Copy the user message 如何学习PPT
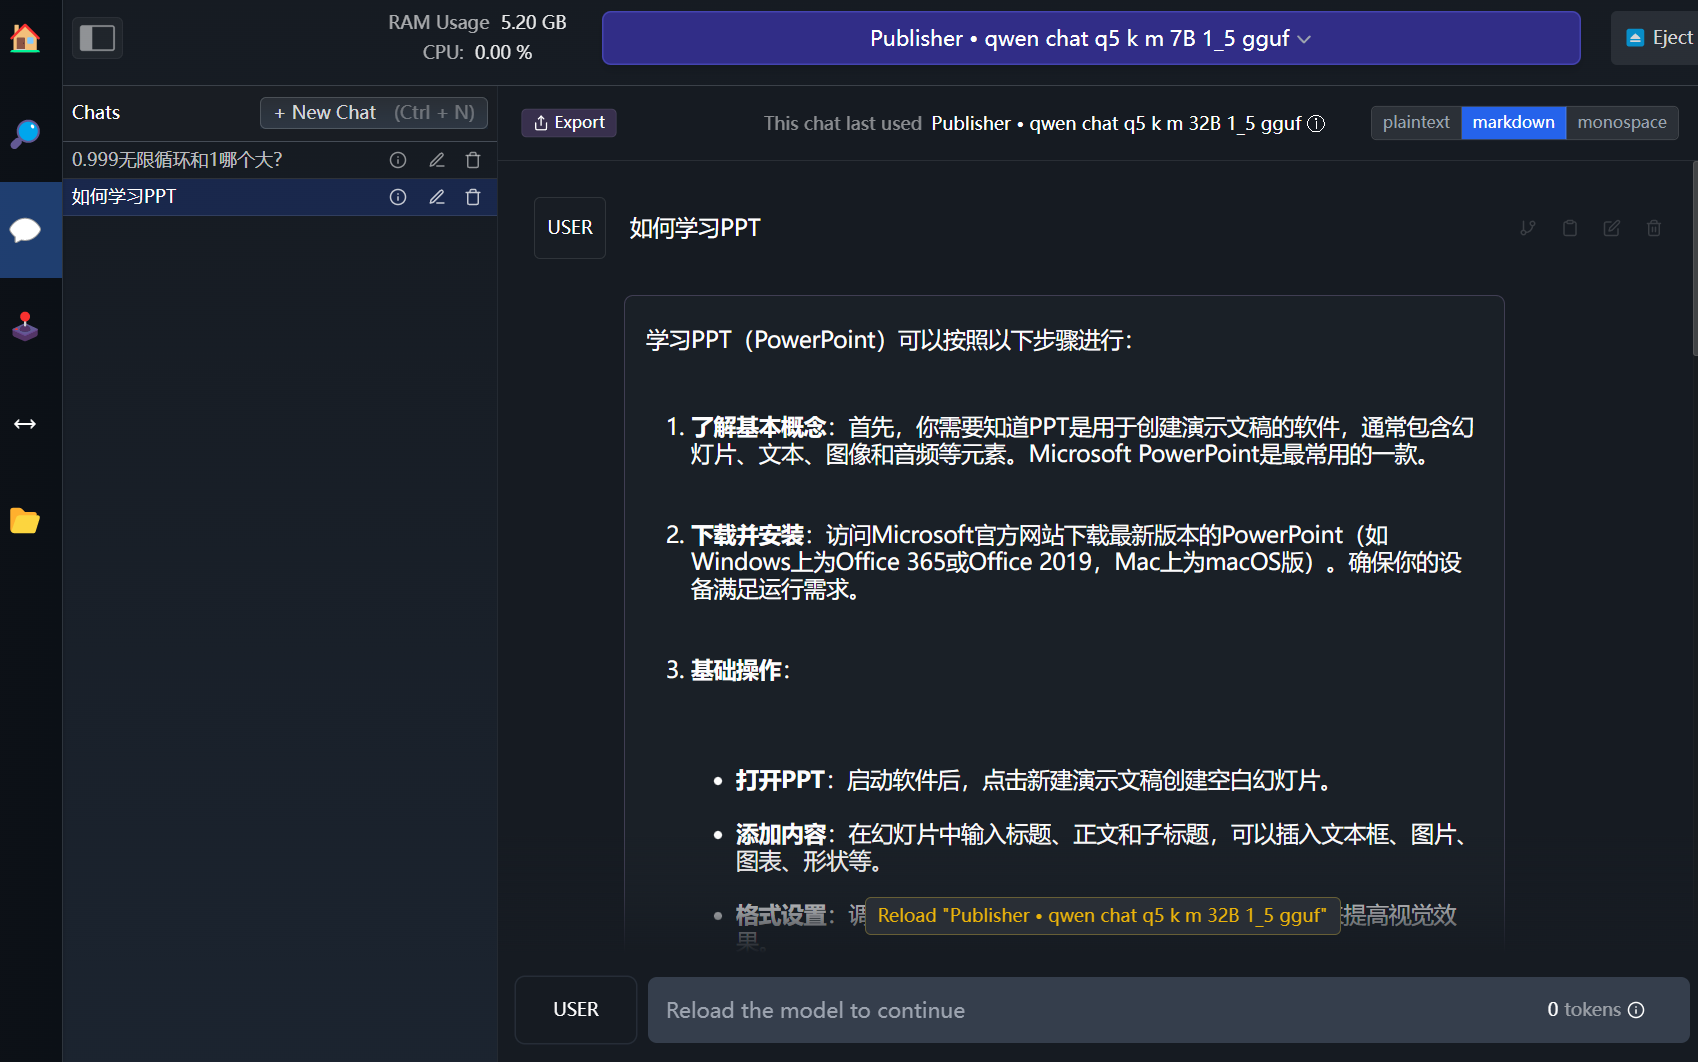The image size is (1698, 1062). pos(1570,228)
